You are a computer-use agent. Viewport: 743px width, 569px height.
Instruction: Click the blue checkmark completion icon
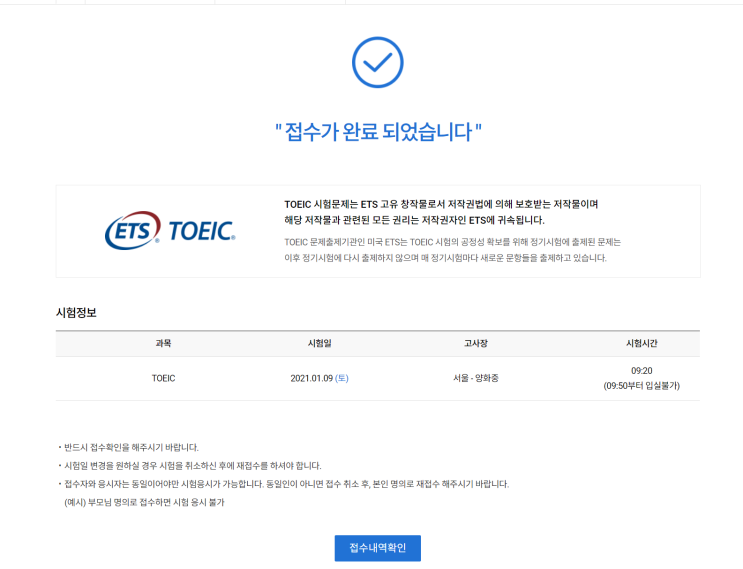tap(378, 62)
